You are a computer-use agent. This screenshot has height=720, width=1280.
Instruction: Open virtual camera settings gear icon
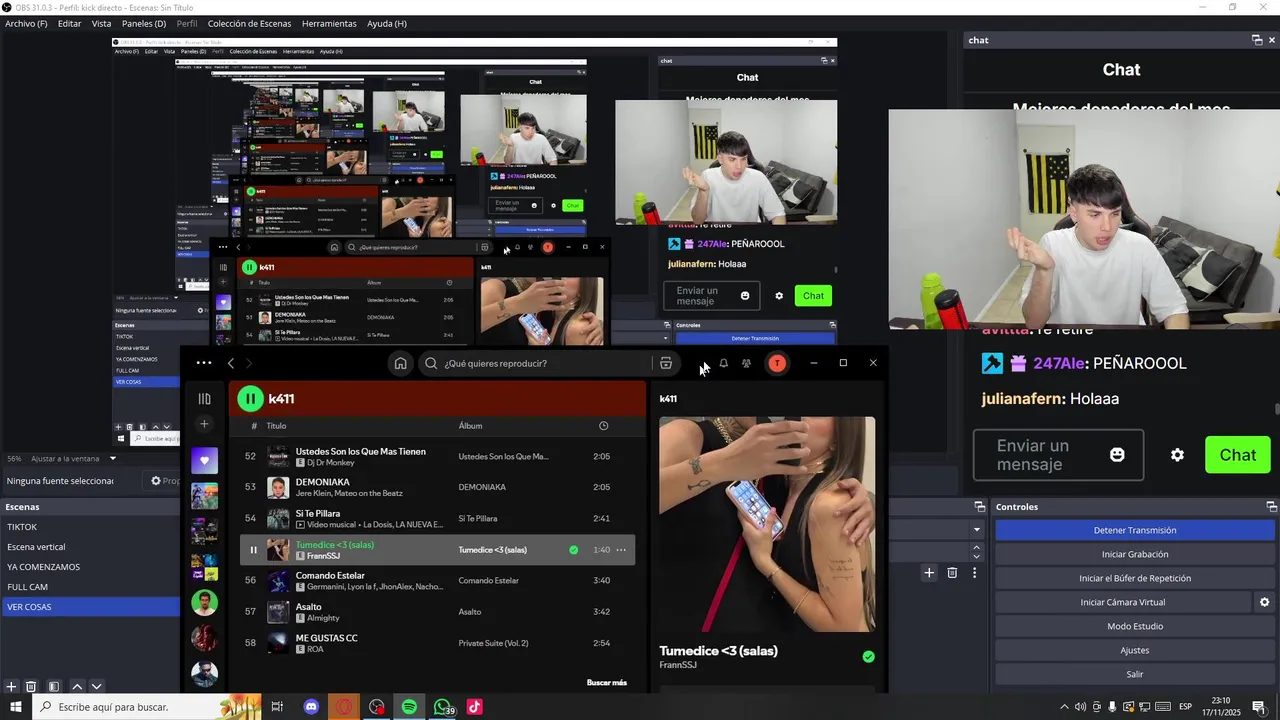1264,602
